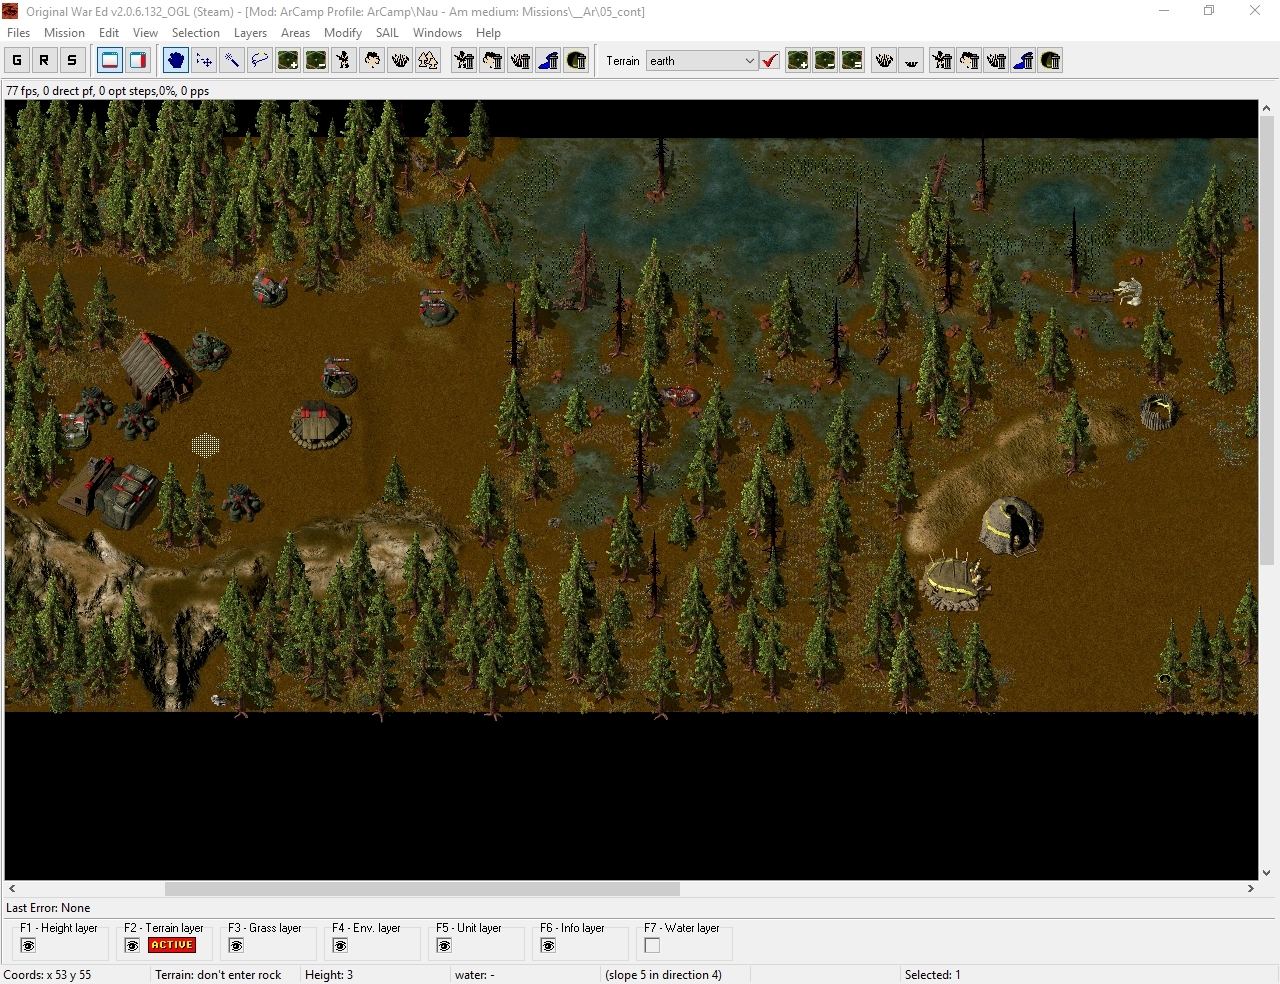Screen dimensions: 1280x984
Task: Click the delete units trash icon left of Terrain label
Action: point(465,61)
